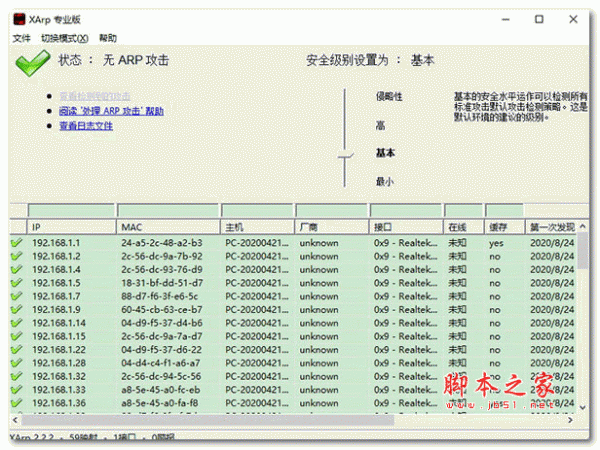Viewport: 600px width, 450px height.
Task: Open the 帮助 menu
Action: point(108,38)
